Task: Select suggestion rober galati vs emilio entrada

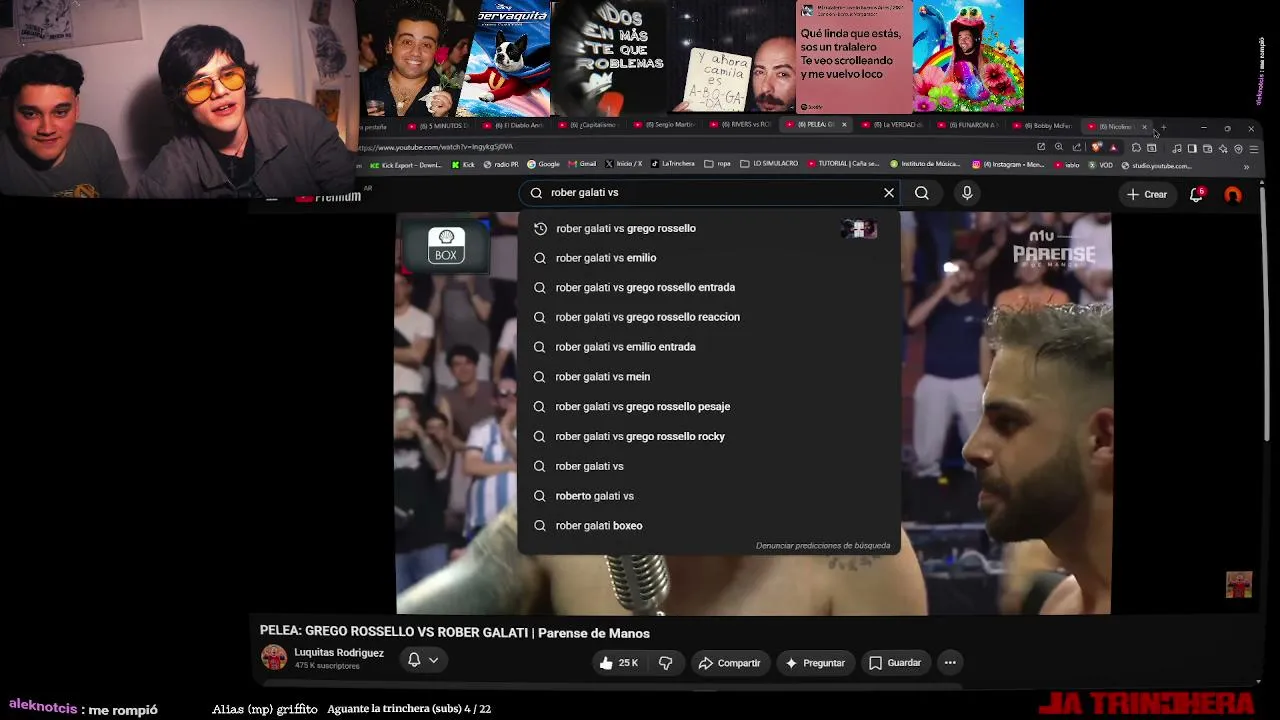Action: click(709, 347)
